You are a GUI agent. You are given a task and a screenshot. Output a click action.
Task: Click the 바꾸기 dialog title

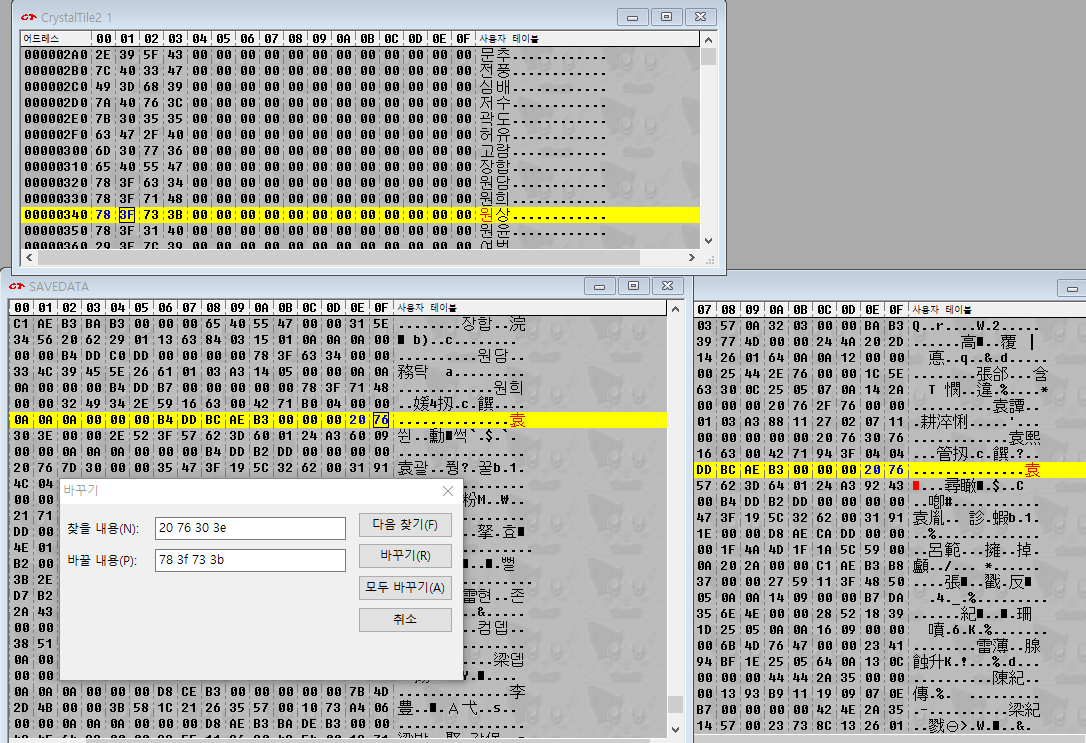coord(81,490)
